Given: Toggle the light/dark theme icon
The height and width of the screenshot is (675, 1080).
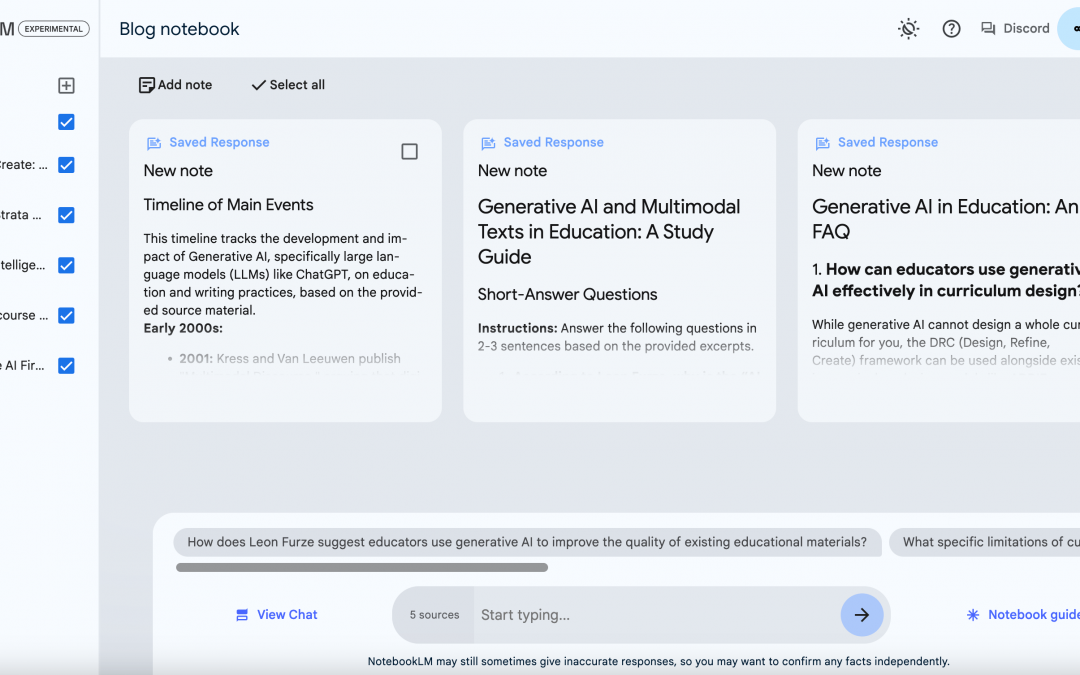Looking at the screenshot, I should tap(908, 29).
